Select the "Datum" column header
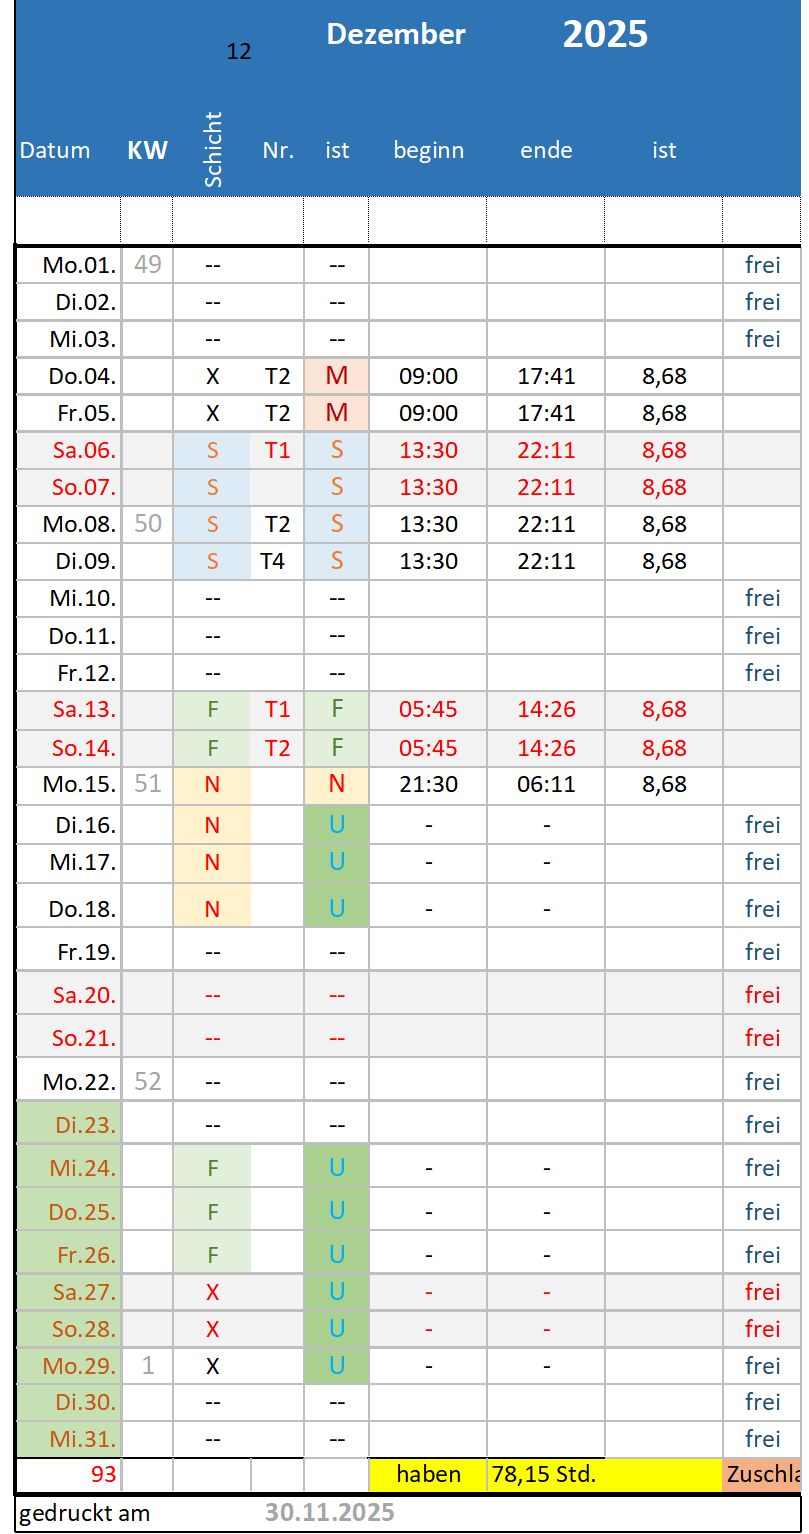The height and width of the screenshot is (1534, 809). click(55, 151)
